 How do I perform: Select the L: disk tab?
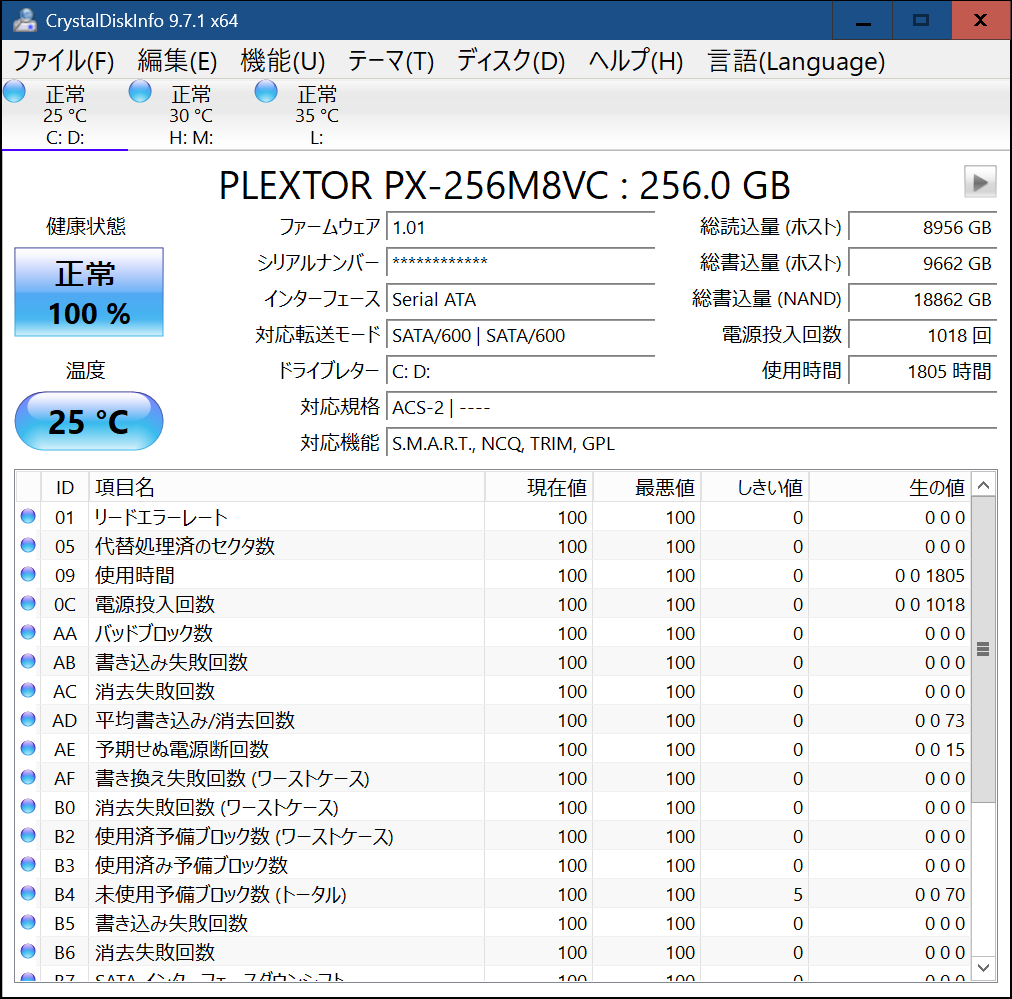pos(317,115)
